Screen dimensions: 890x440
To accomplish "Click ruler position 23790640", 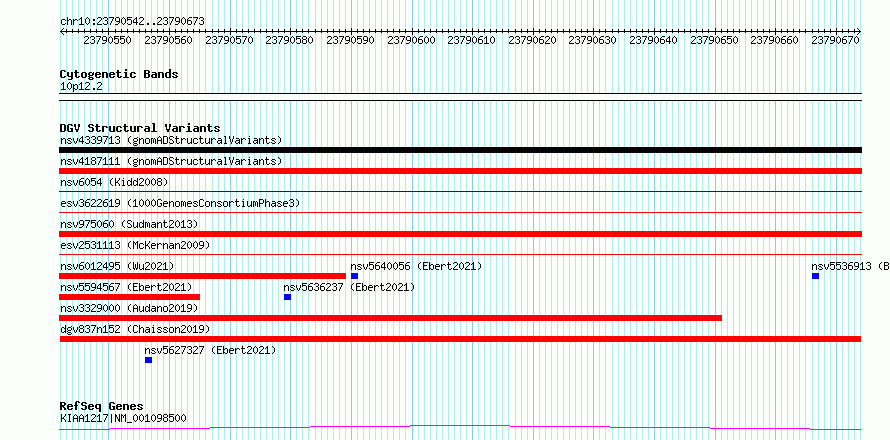I will pyautogui.click(x=653, y=40).
